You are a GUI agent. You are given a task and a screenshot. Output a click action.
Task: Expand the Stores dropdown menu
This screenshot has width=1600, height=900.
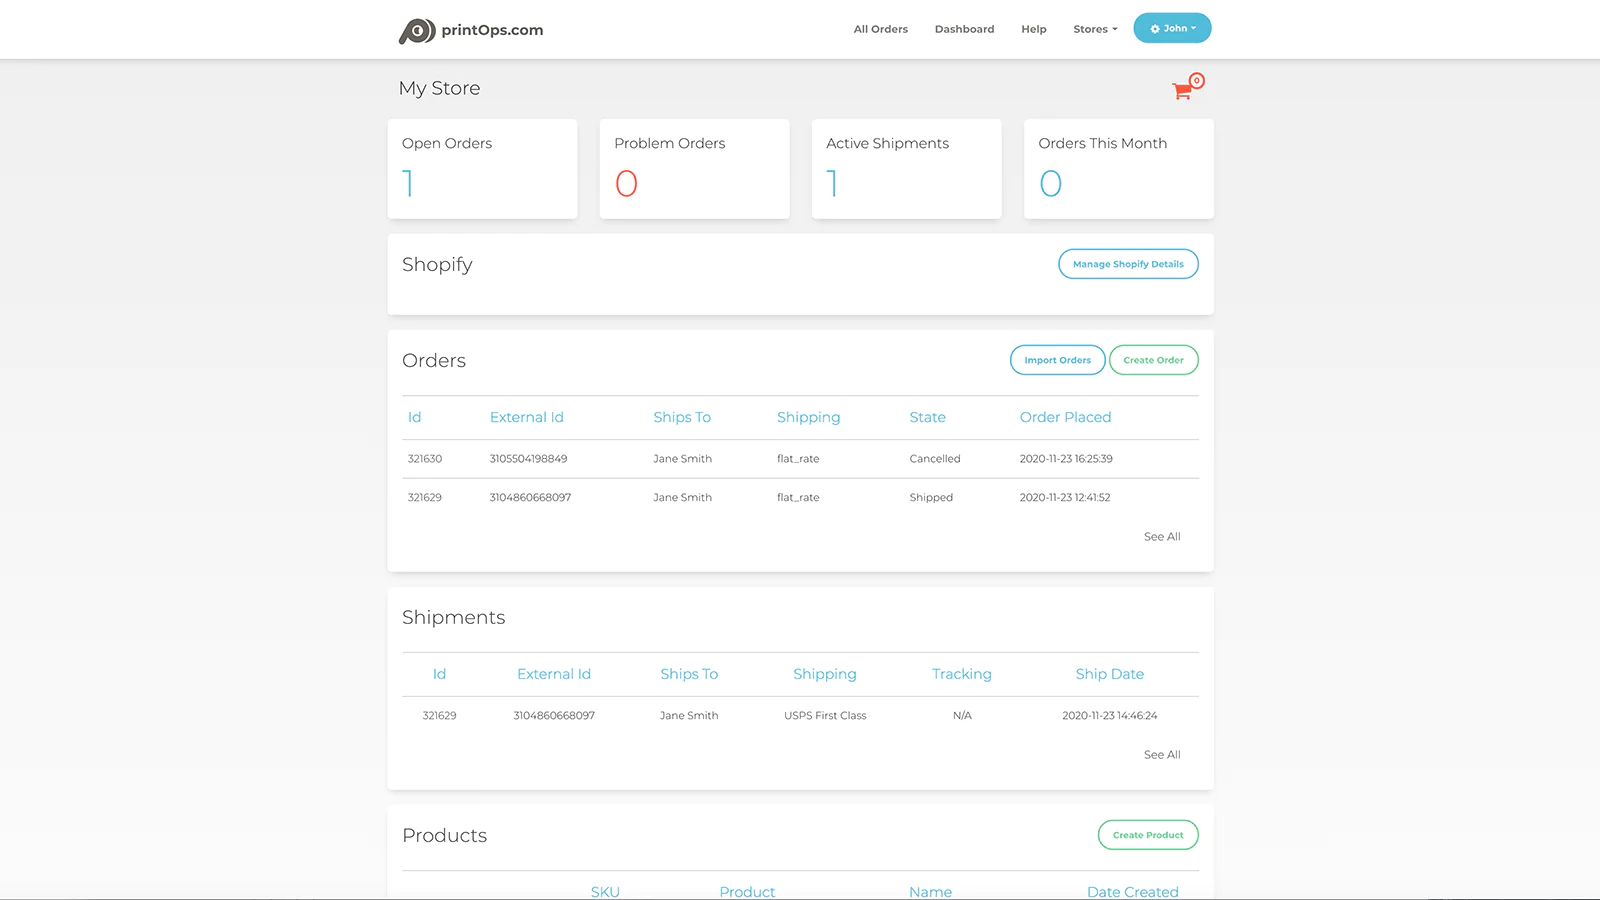click(1095, 29)
